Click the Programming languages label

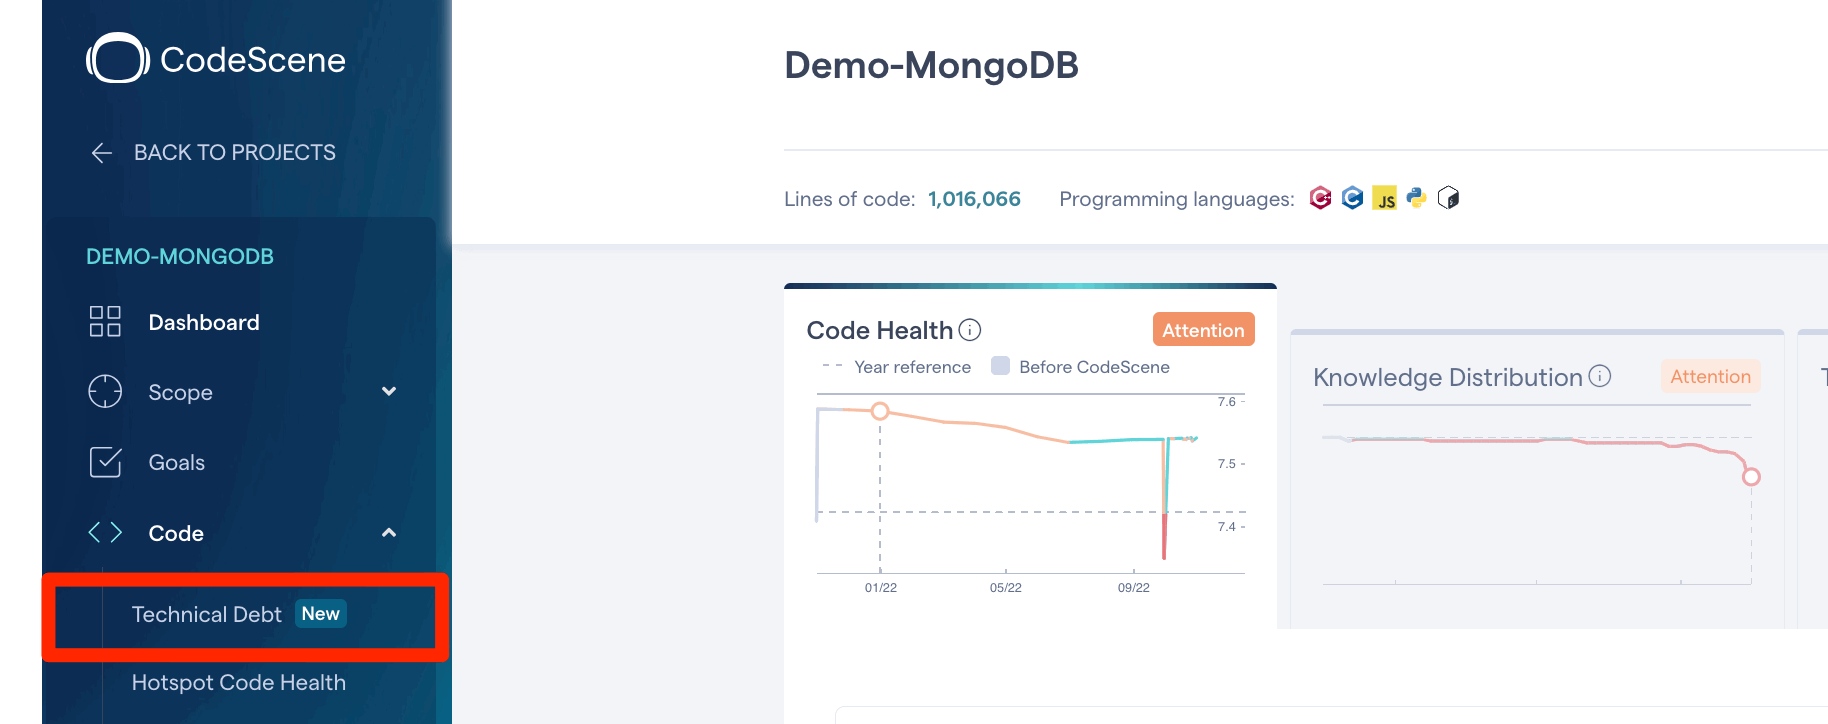[1177, 199]
